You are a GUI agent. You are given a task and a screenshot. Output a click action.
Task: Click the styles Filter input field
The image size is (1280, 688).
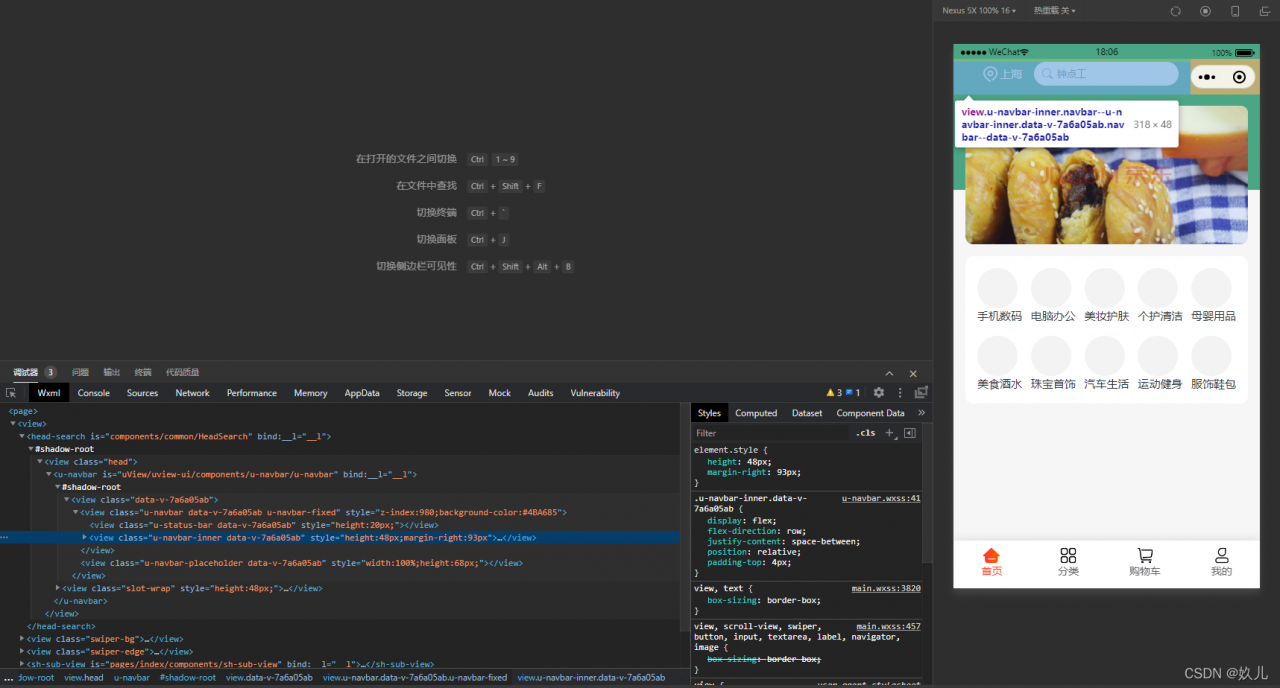click(x=770, y=433)
